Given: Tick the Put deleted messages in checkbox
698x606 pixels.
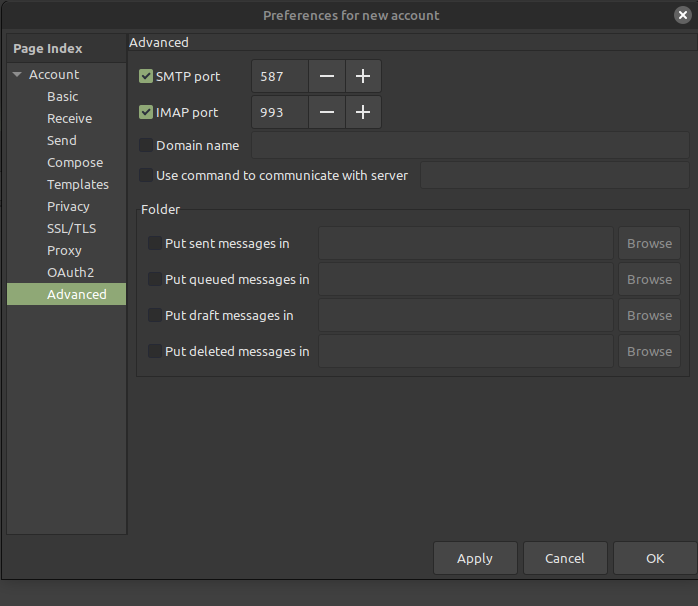Looking at the screenshot, I should click(x=154, y=351).
